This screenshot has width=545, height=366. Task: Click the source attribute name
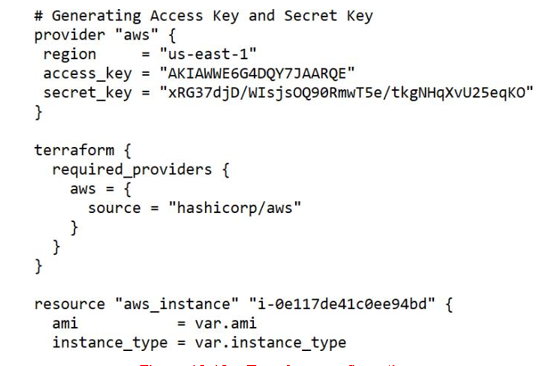click(x=114, y=208)
